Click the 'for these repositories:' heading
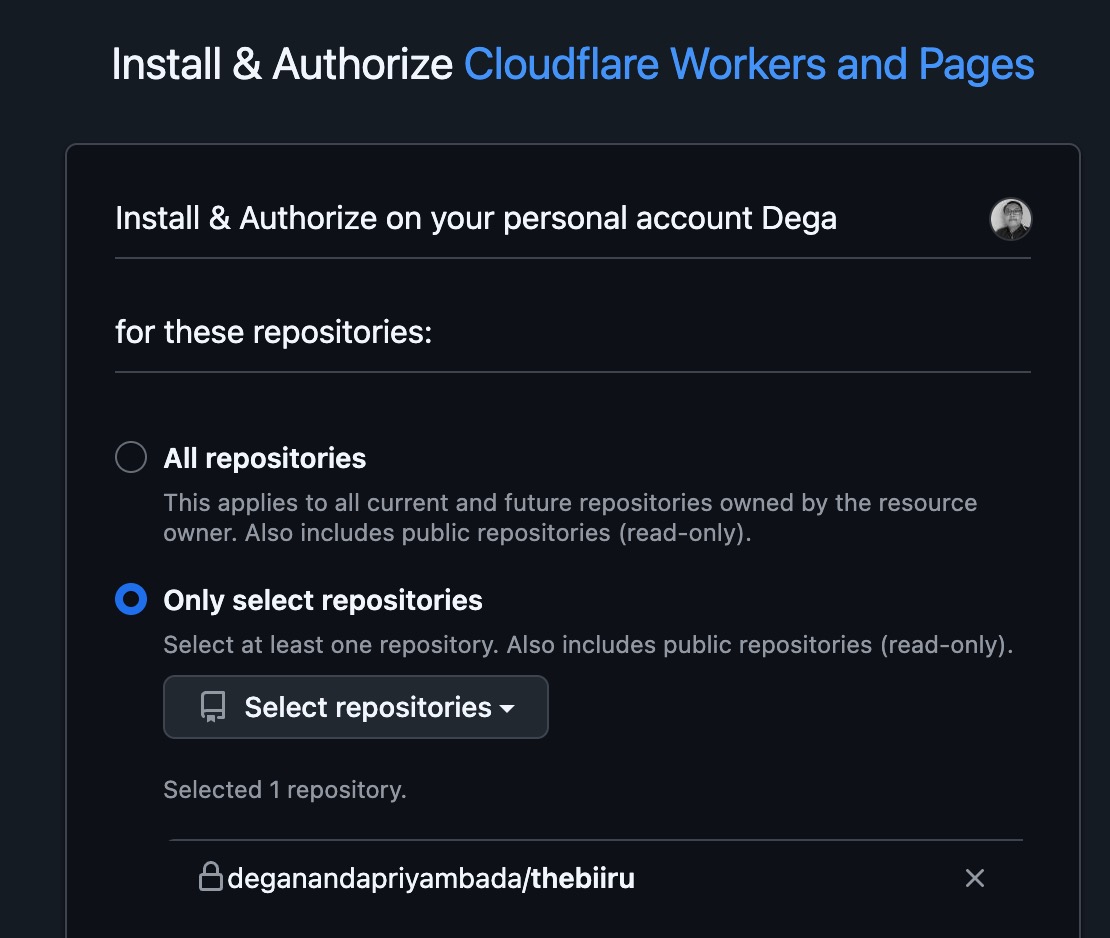The image size is (1110, 938). pyautogui.click(x=274, y=332)
